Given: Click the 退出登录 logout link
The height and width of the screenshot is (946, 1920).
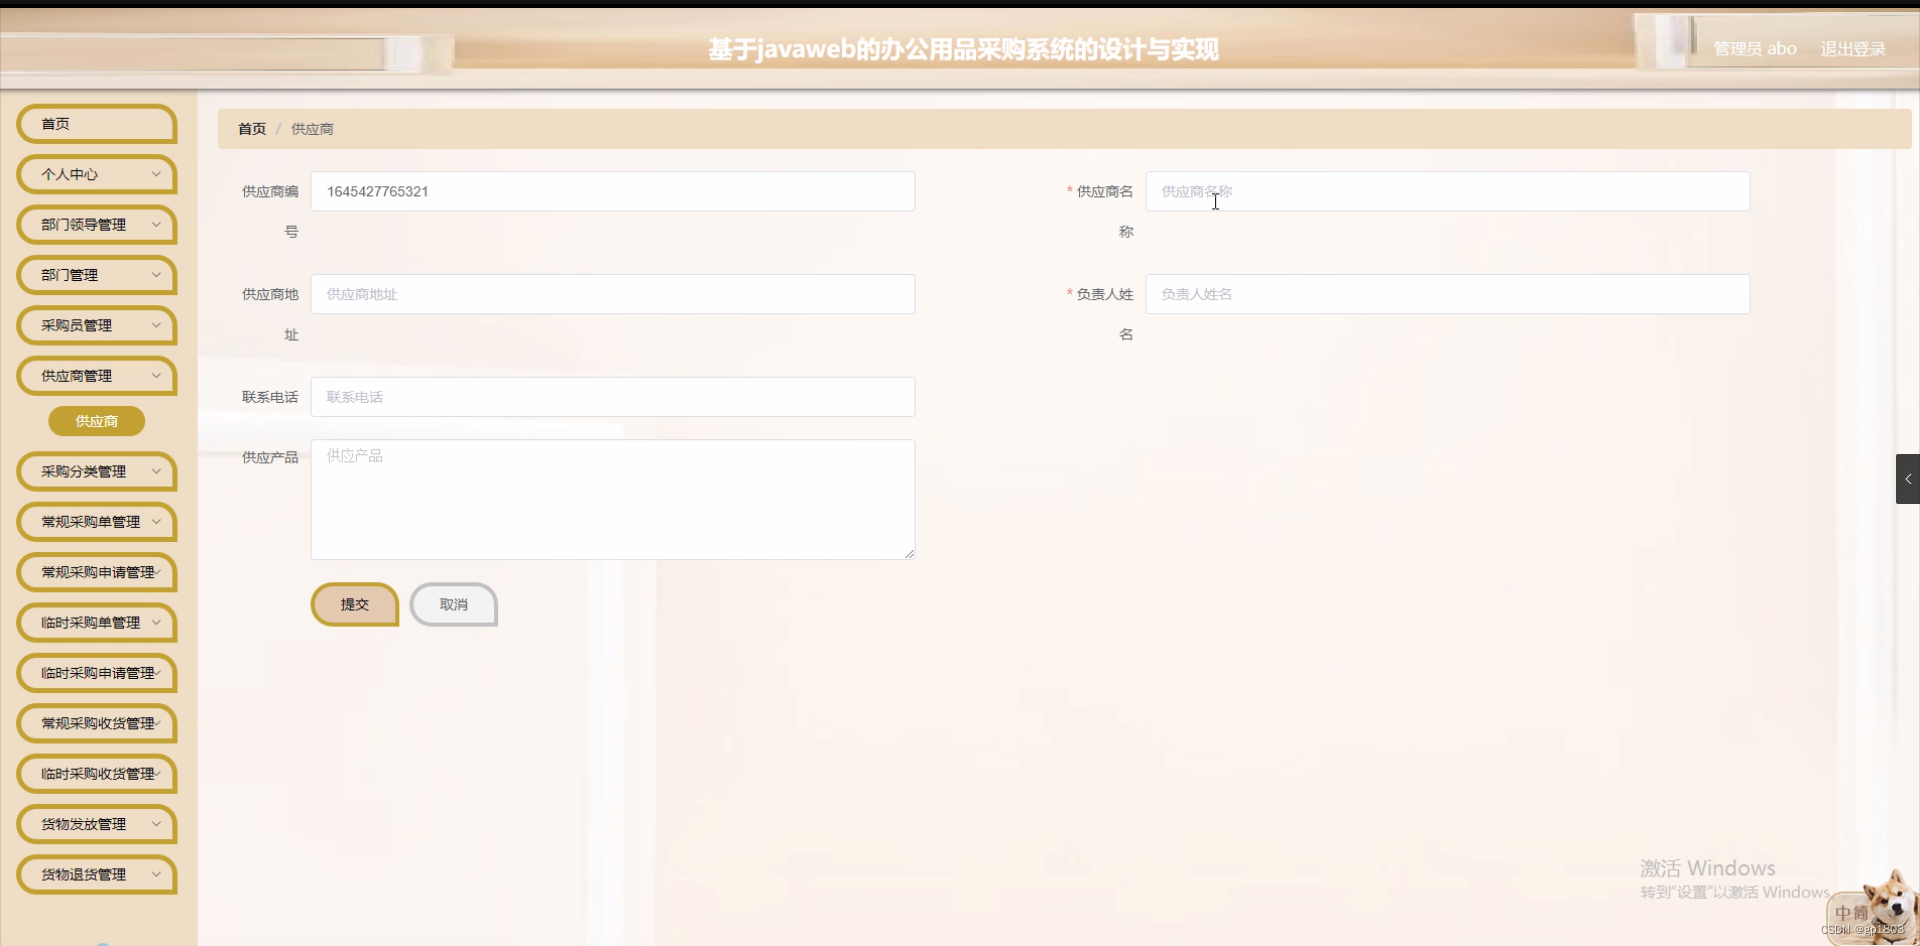Looking at the screenshot, I should pyautogui.click(x=1853, y=49).
